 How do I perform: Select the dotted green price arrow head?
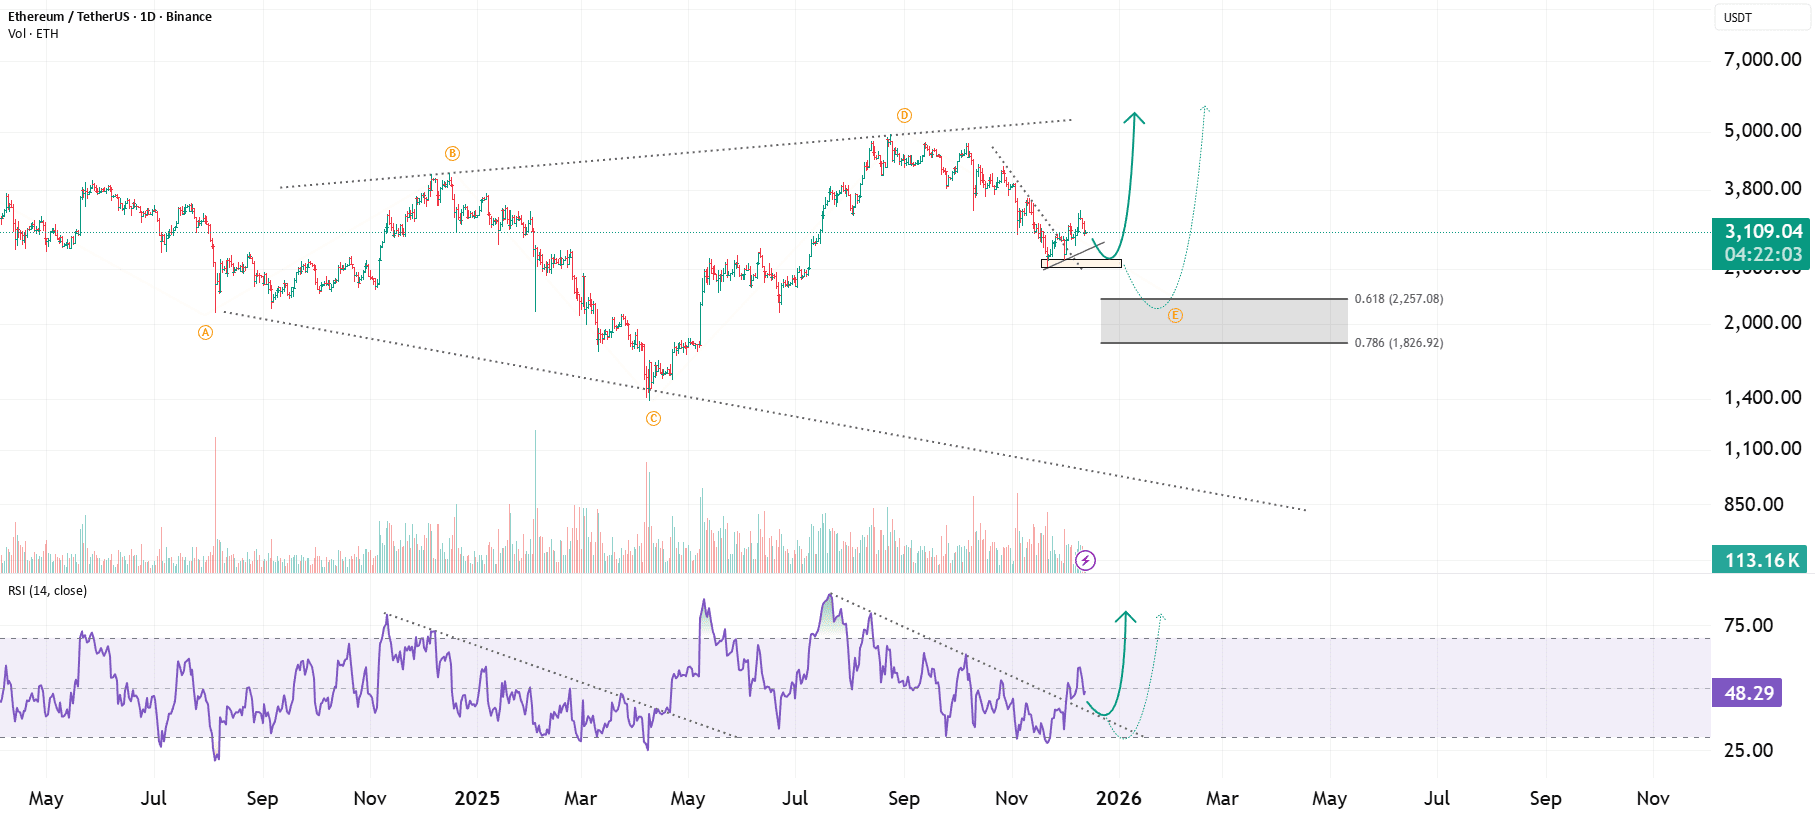click(x=1205, y=108)
